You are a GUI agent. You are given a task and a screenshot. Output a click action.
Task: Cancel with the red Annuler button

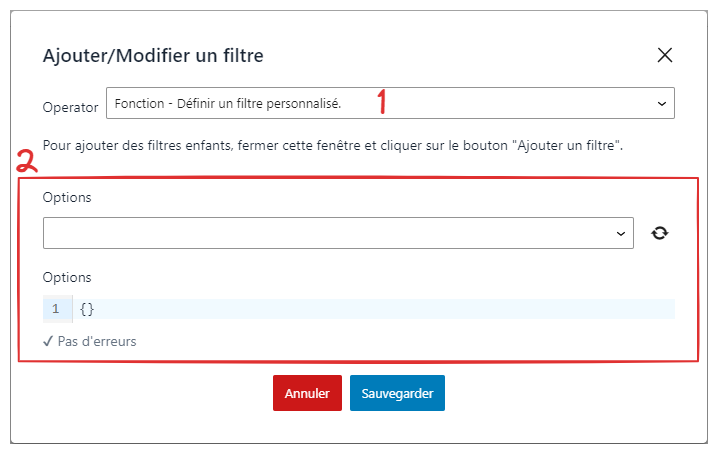(307, 393)
